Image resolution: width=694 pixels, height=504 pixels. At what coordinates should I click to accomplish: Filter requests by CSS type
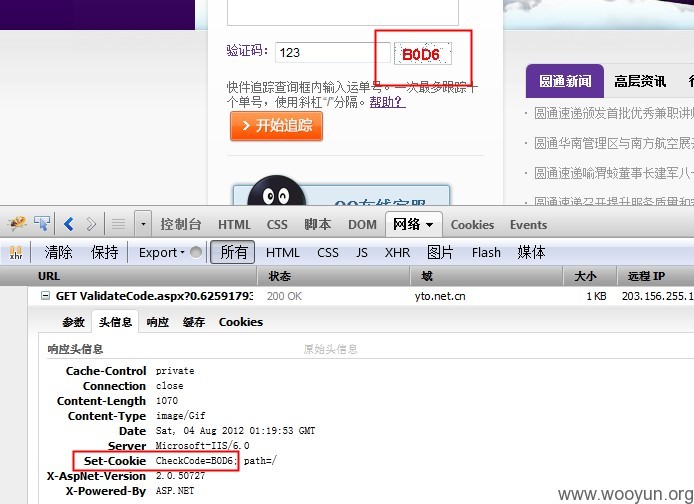coord(328,253)
